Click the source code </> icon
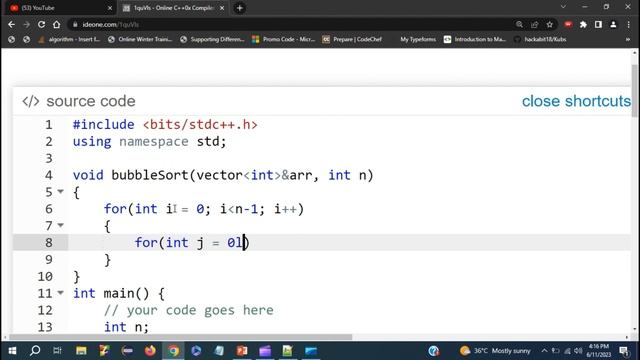This screenshot has width=640, height=360. point(31,101)
